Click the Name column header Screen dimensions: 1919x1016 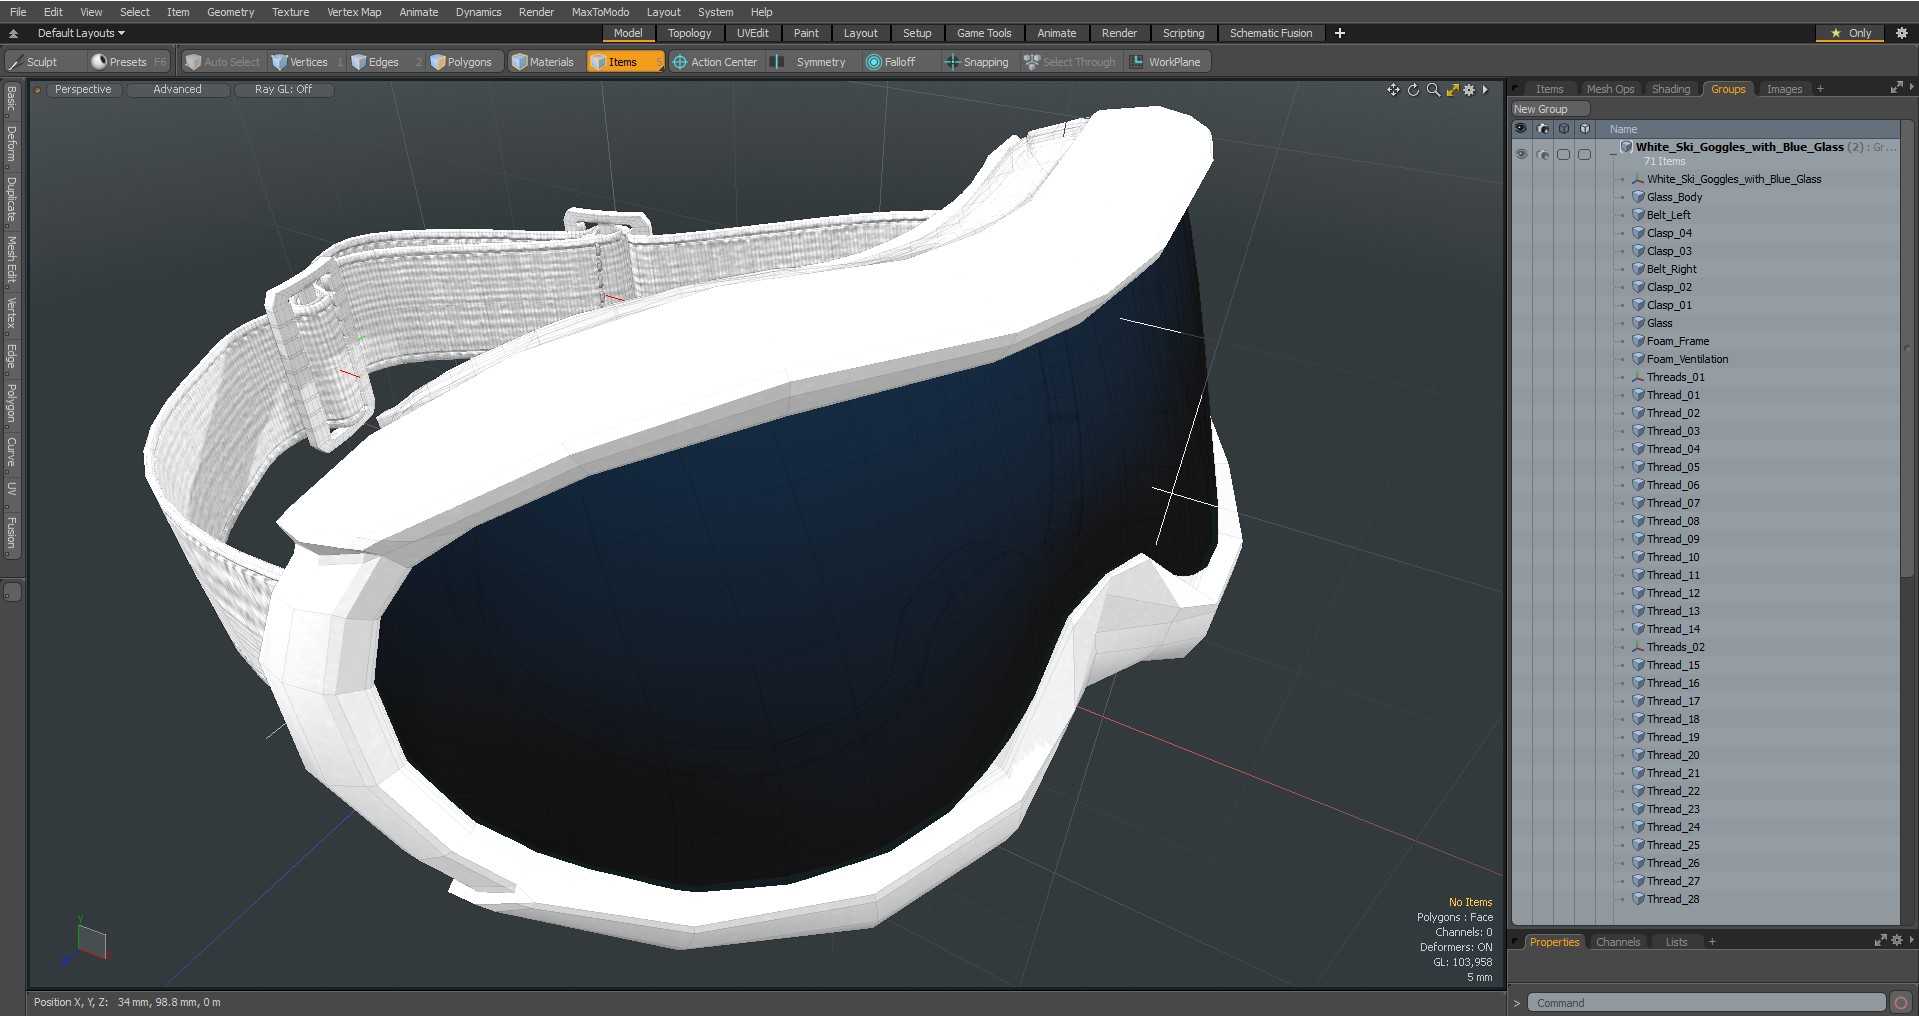1623,129
